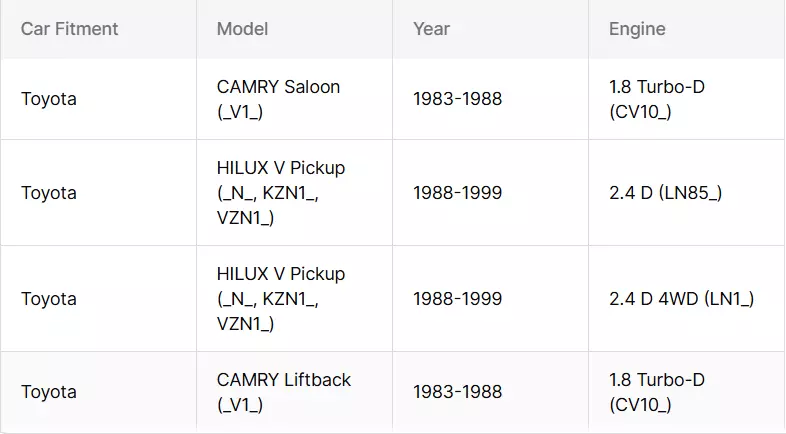Select 1.8 Turbo-D engine in CAMRY Liftback row
The image size is (786, 434).
[x=657, y=392]
